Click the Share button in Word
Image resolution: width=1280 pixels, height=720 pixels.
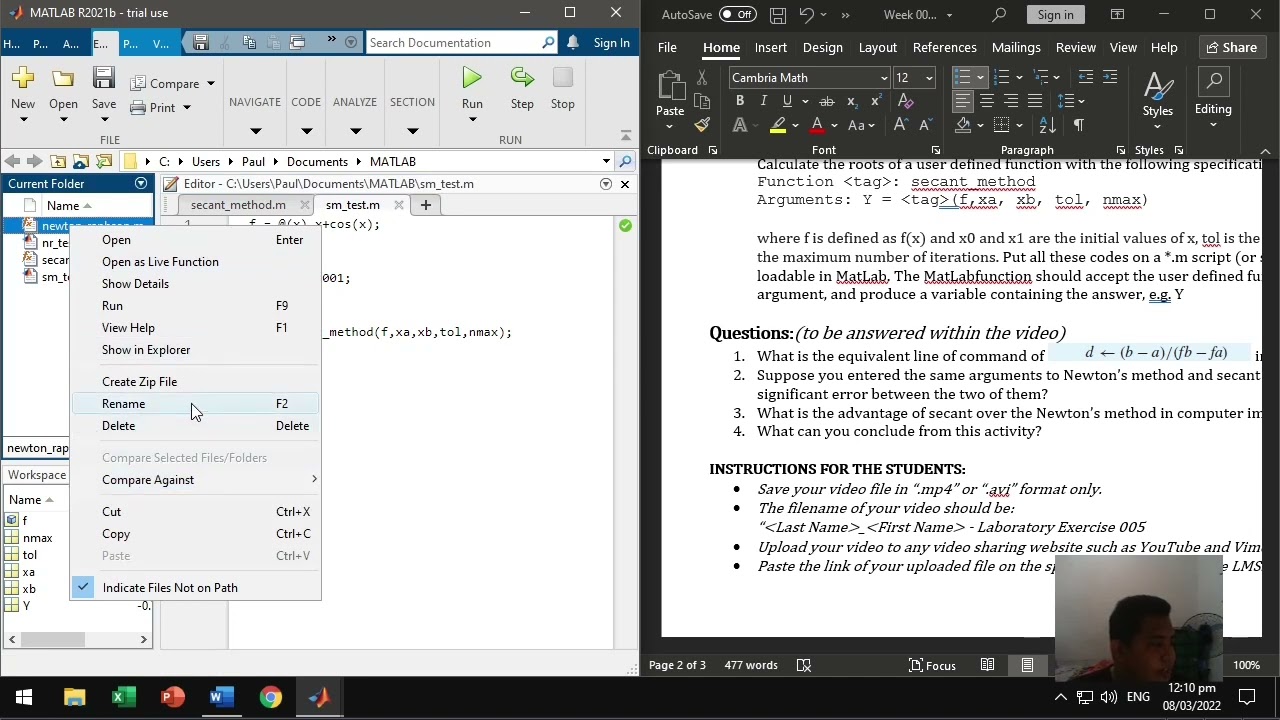[1231, 47]
